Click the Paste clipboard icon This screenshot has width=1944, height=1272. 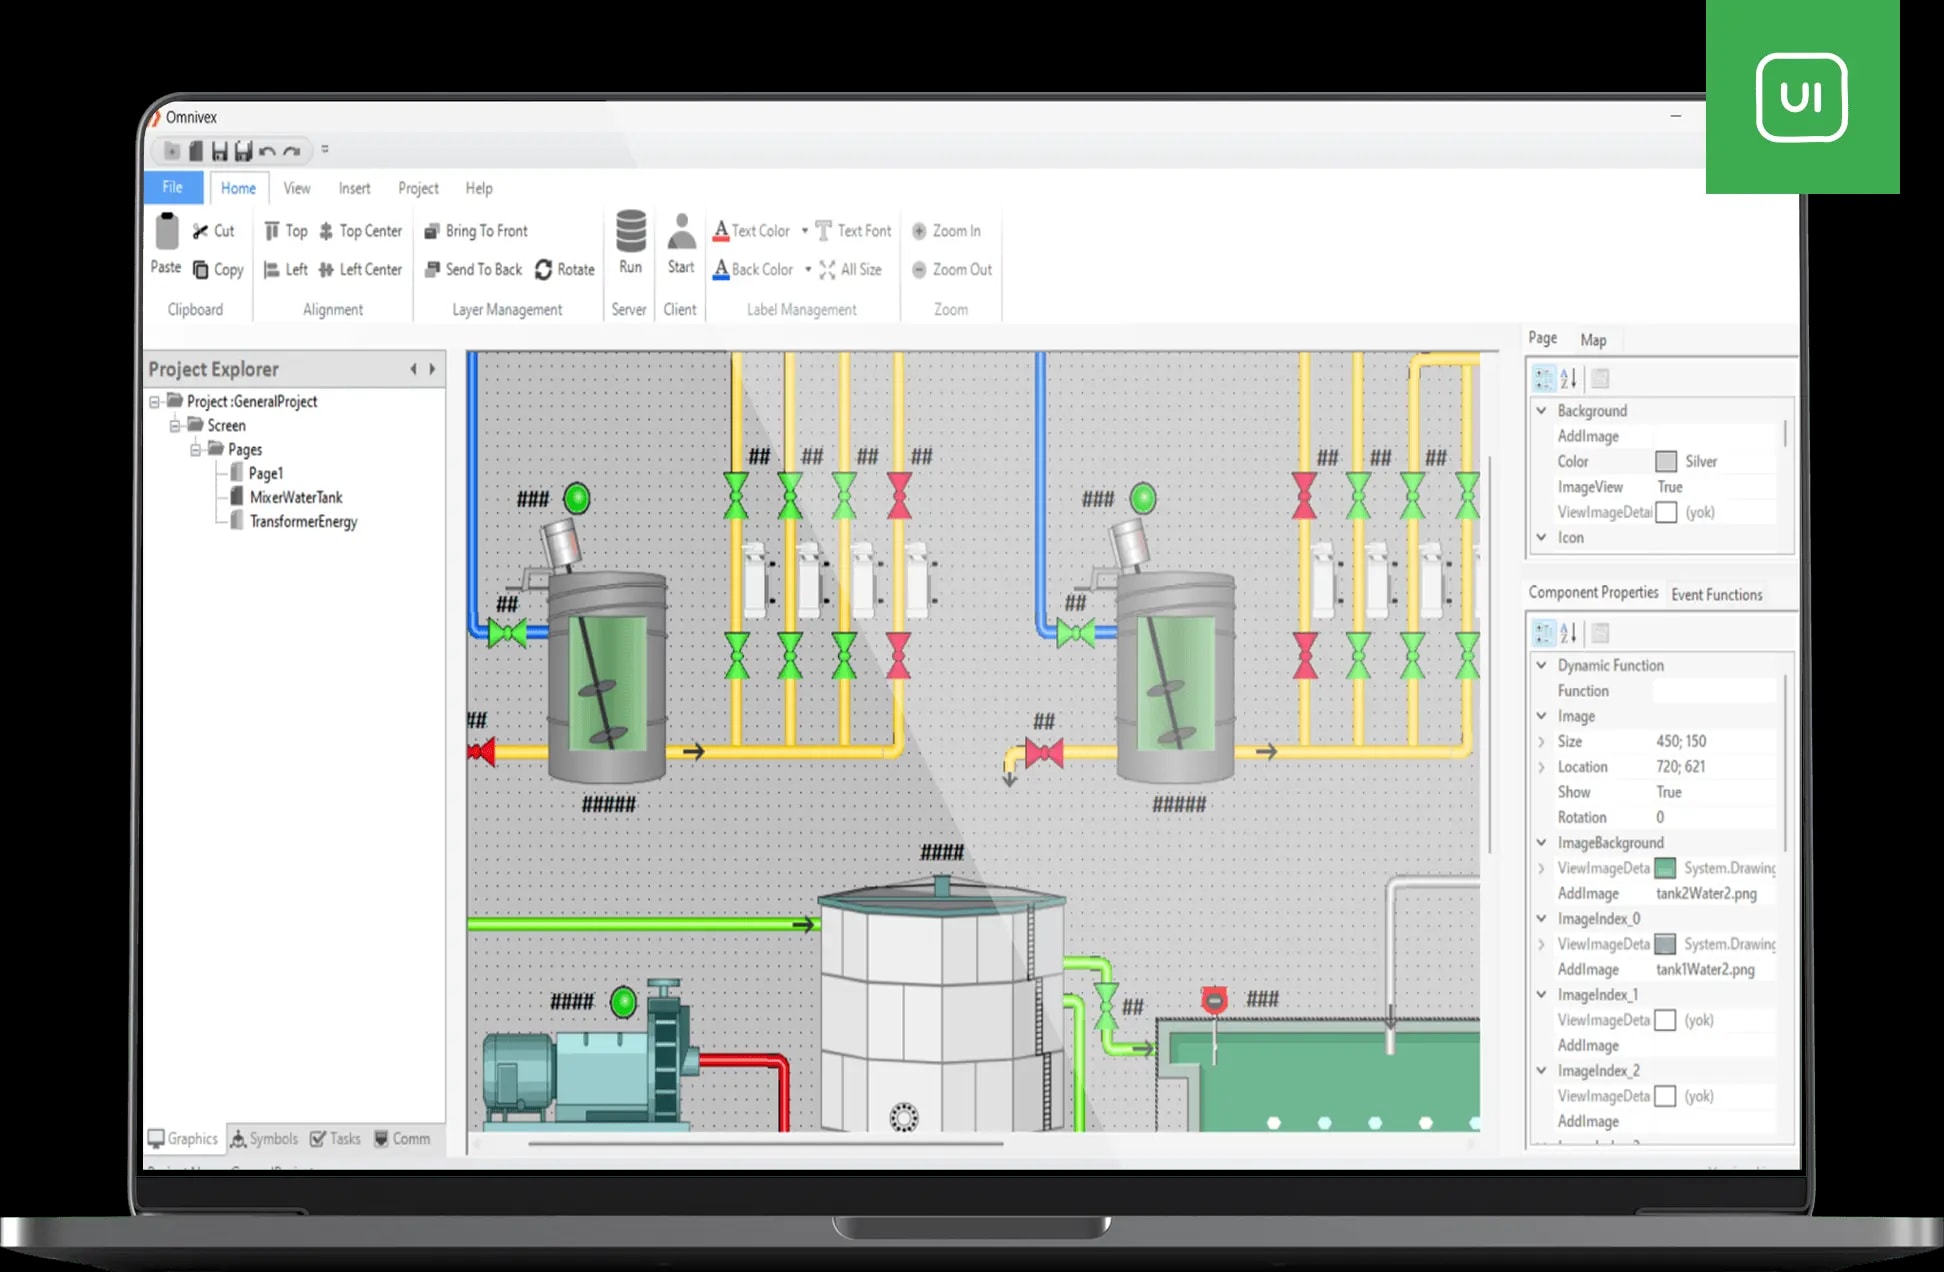pos(167,232)
